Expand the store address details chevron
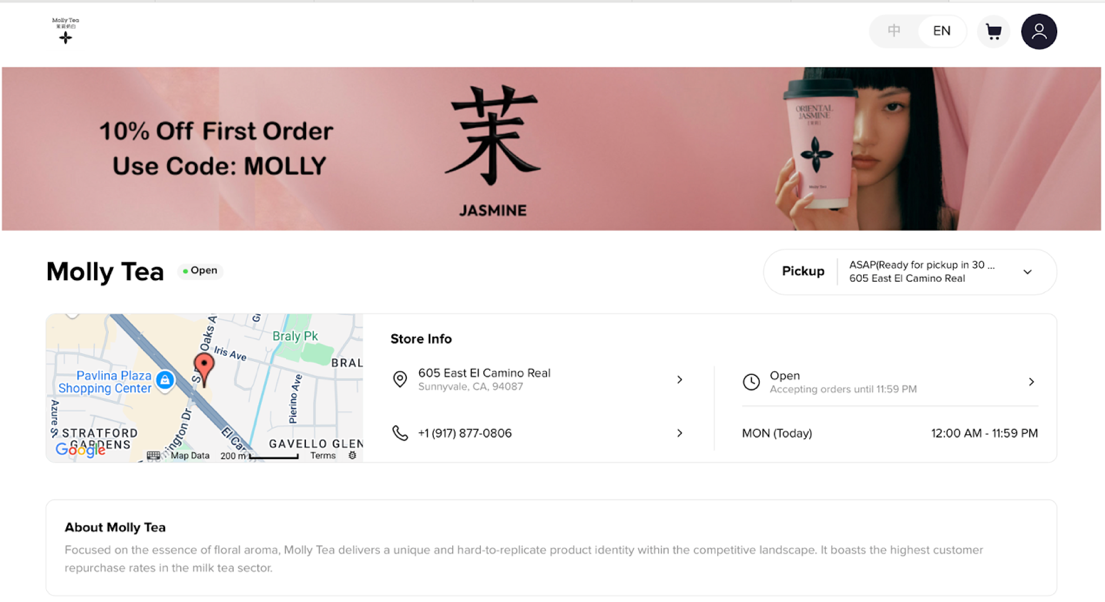This screenshot has height=602, width=1105. pyautogui.click(x=679, y=379)
